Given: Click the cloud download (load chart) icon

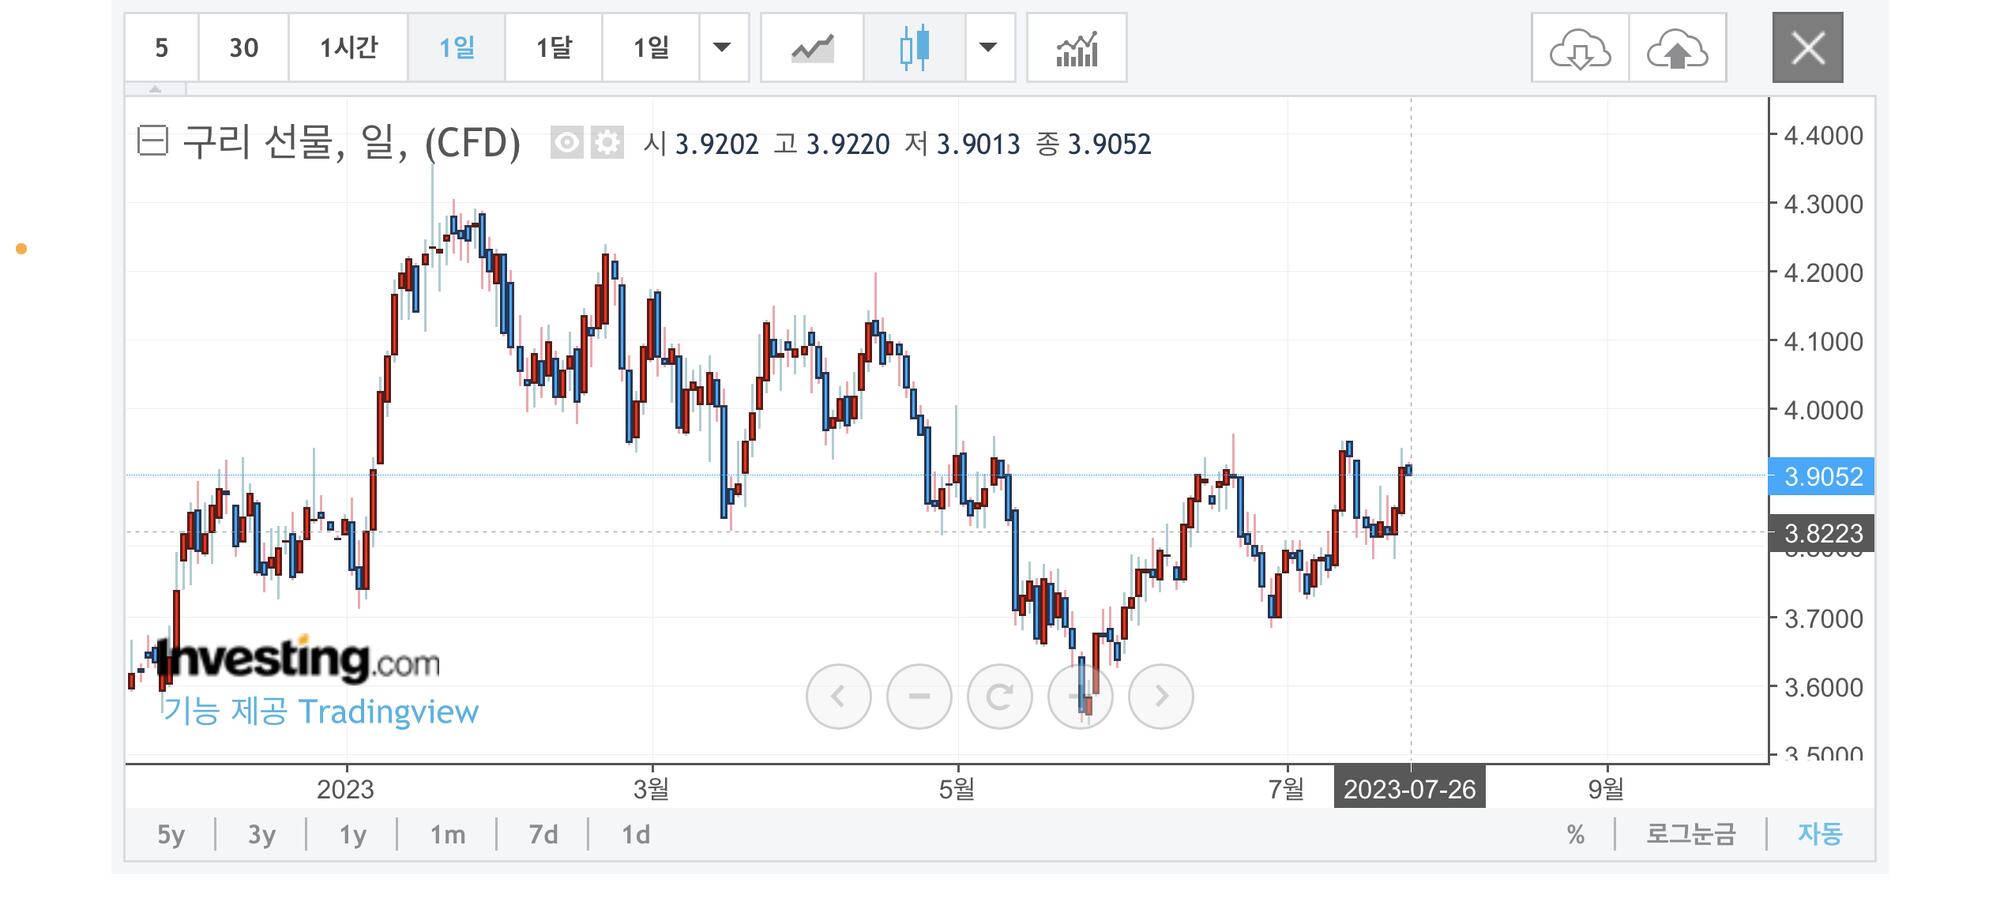Looking at the screenshot, I should [x=1580, y=48].
